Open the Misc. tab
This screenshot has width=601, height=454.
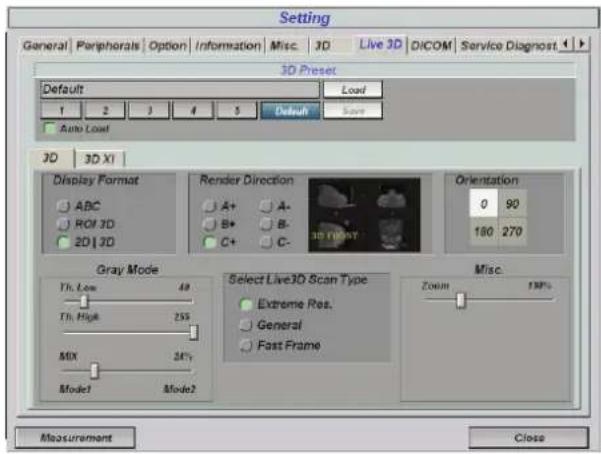284,46
